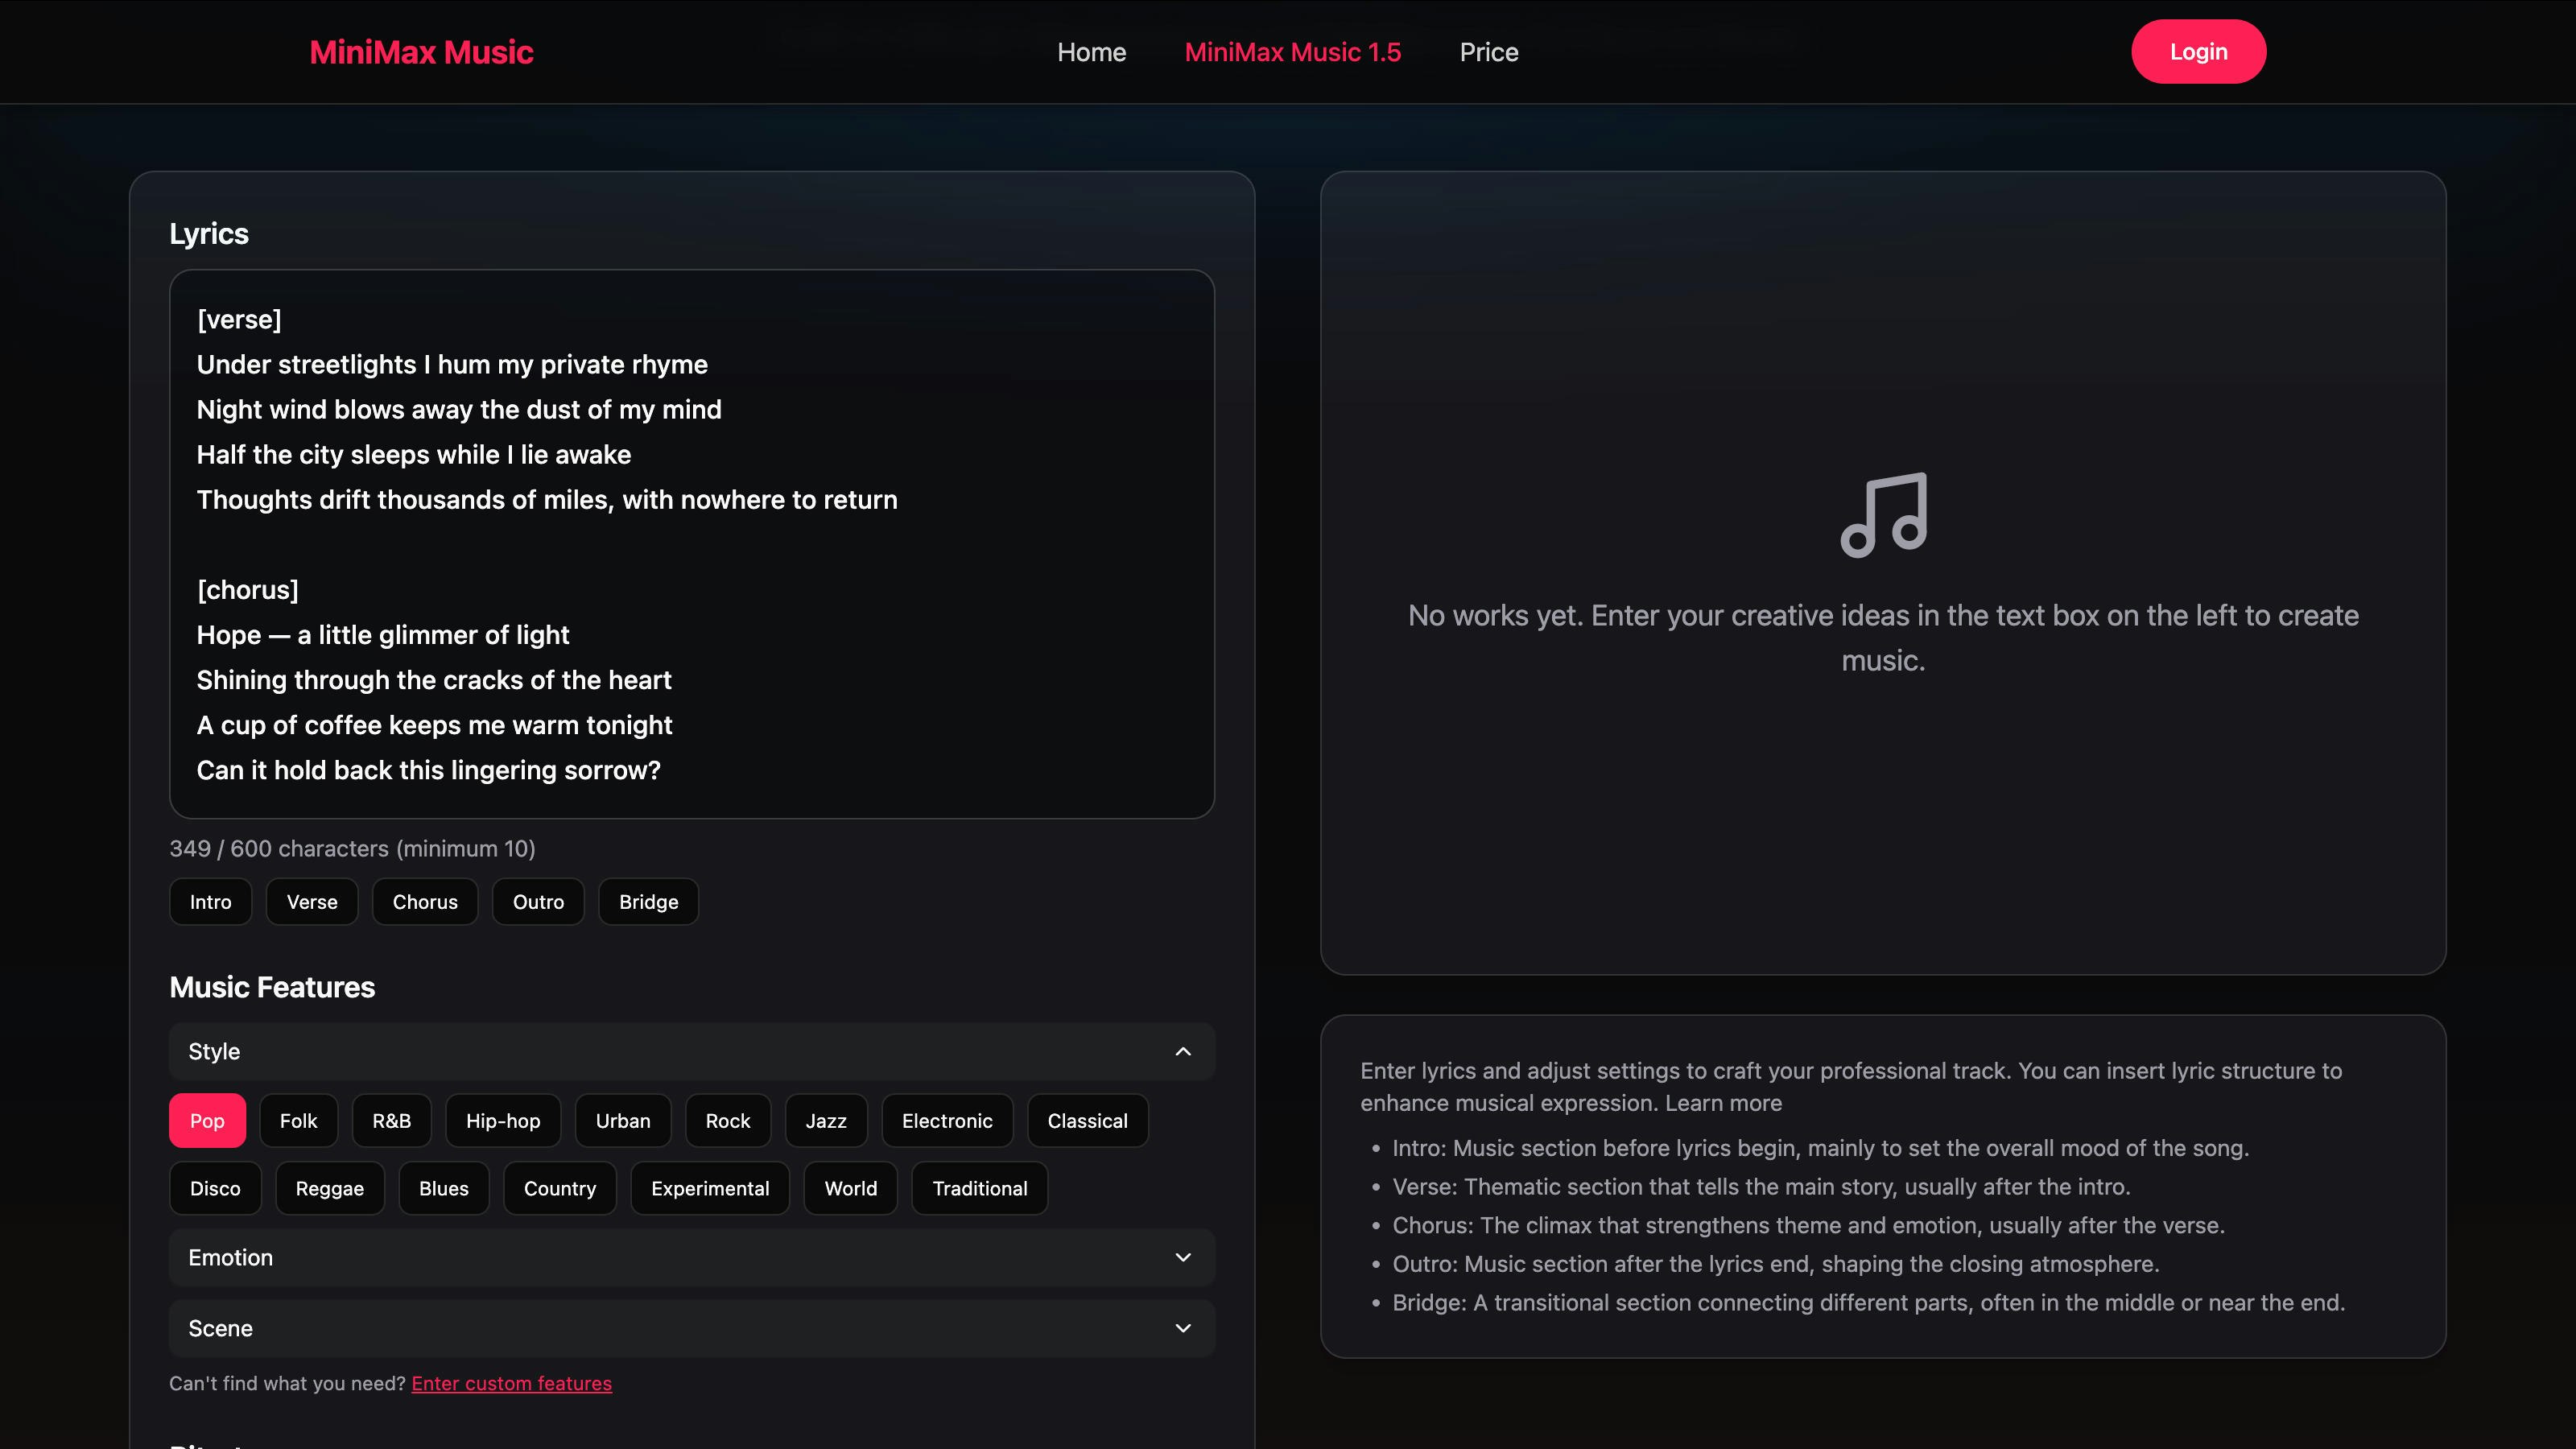Choose the Urban style

pos(623,1120)
